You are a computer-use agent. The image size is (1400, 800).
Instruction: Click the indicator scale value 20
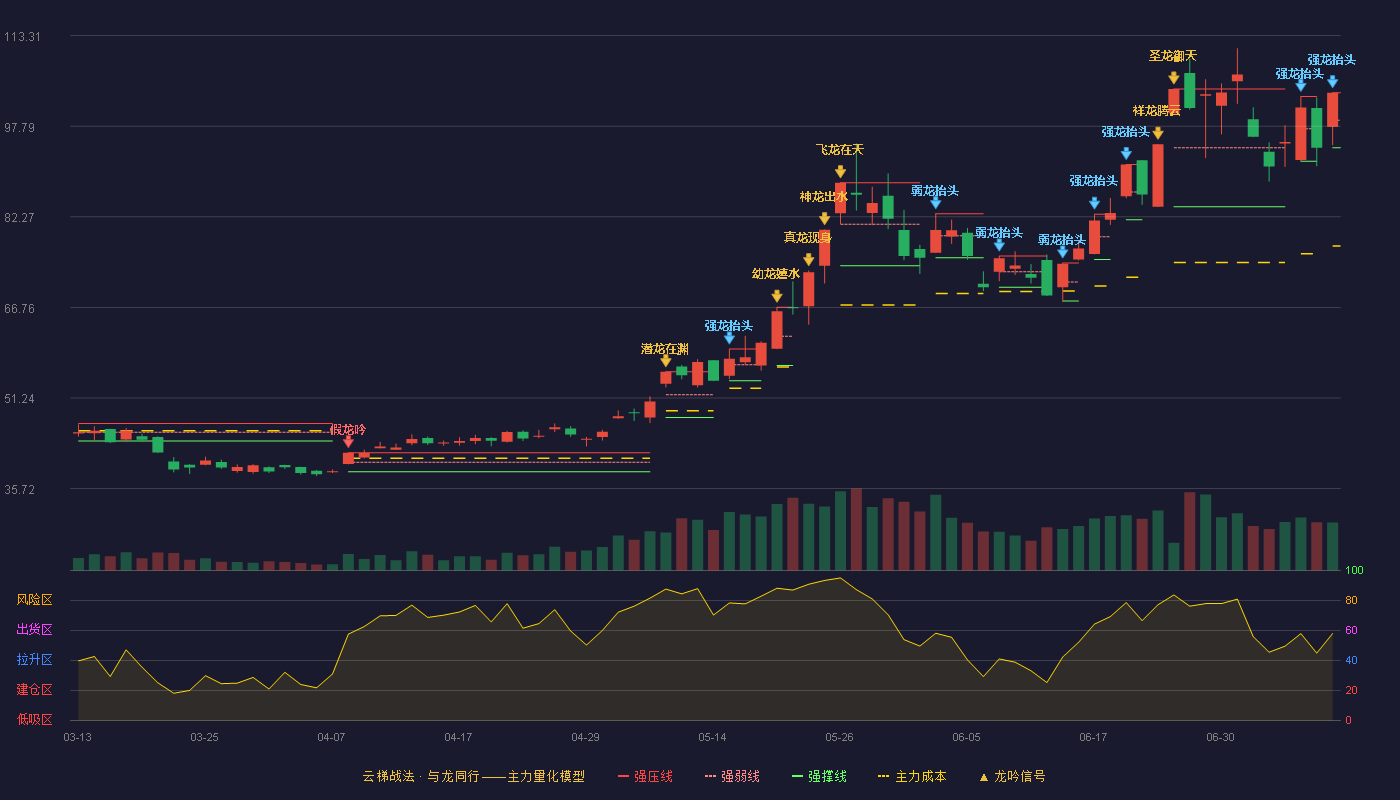click(x=1351, y=691)
